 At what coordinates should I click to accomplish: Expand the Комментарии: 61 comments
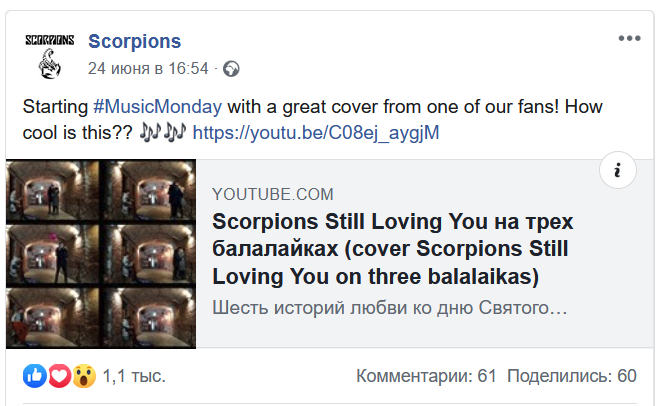(x=426, y=376)
